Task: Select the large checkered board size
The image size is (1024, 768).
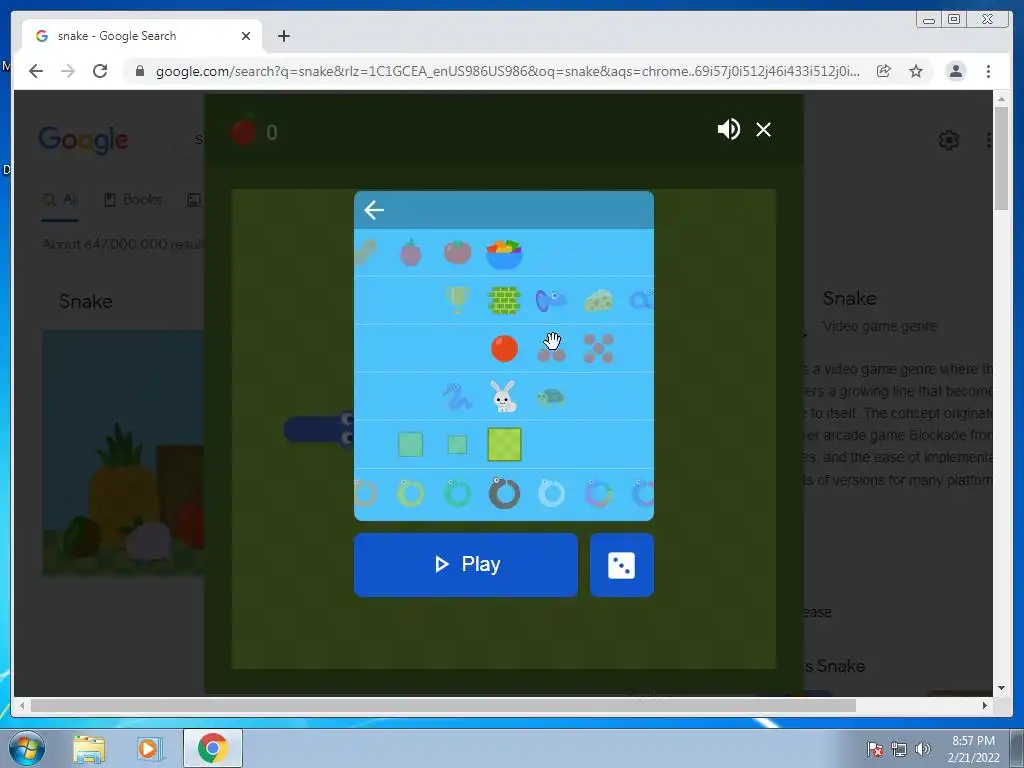Action: pos(504,445)
